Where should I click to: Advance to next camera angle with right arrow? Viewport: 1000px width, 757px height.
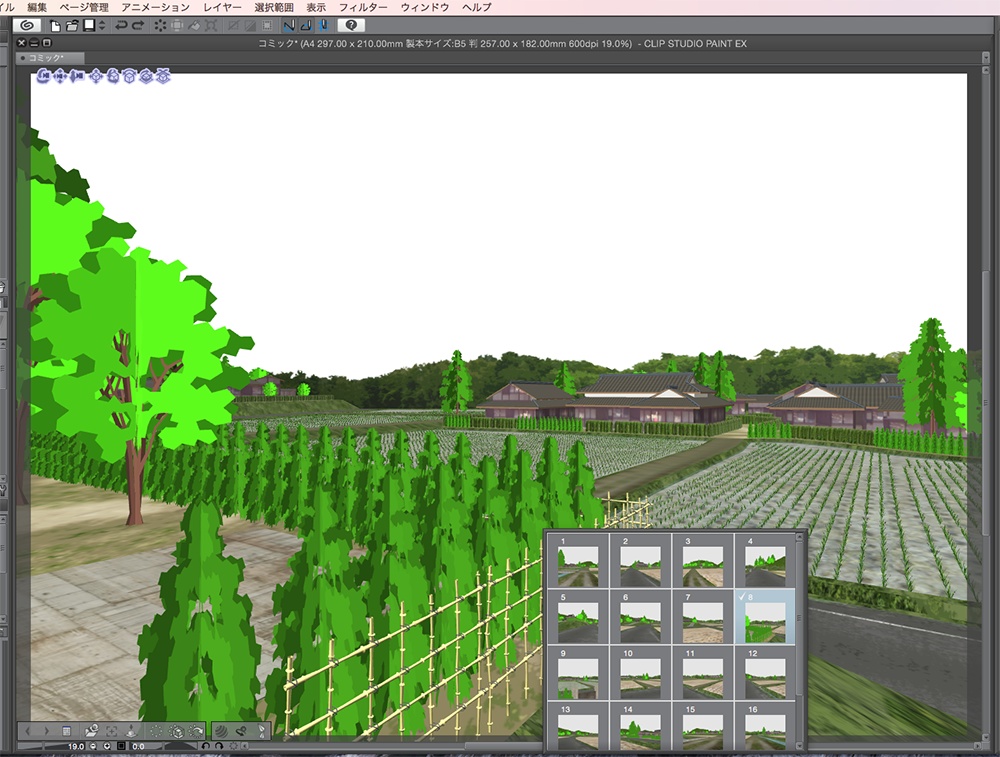pos(47,731)
